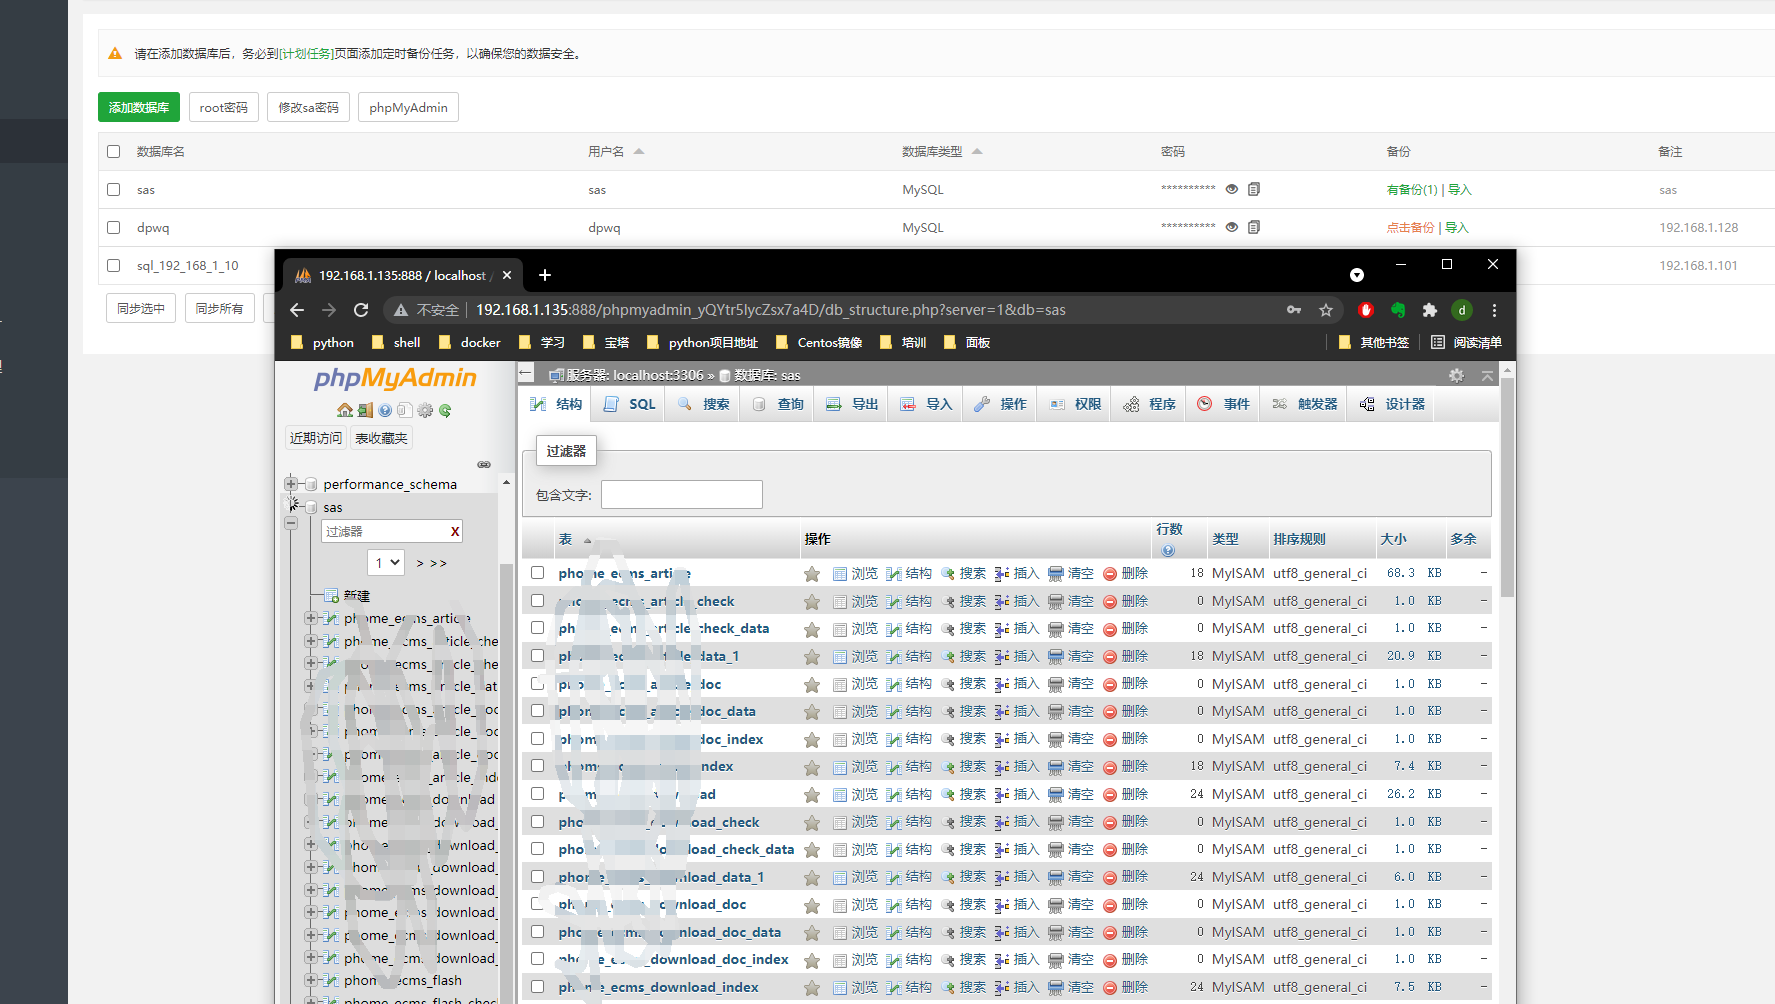Screen dimensions: 1775x1004
Task: Check the dpwq database row checkbox
Action: (x=113, y=227)
